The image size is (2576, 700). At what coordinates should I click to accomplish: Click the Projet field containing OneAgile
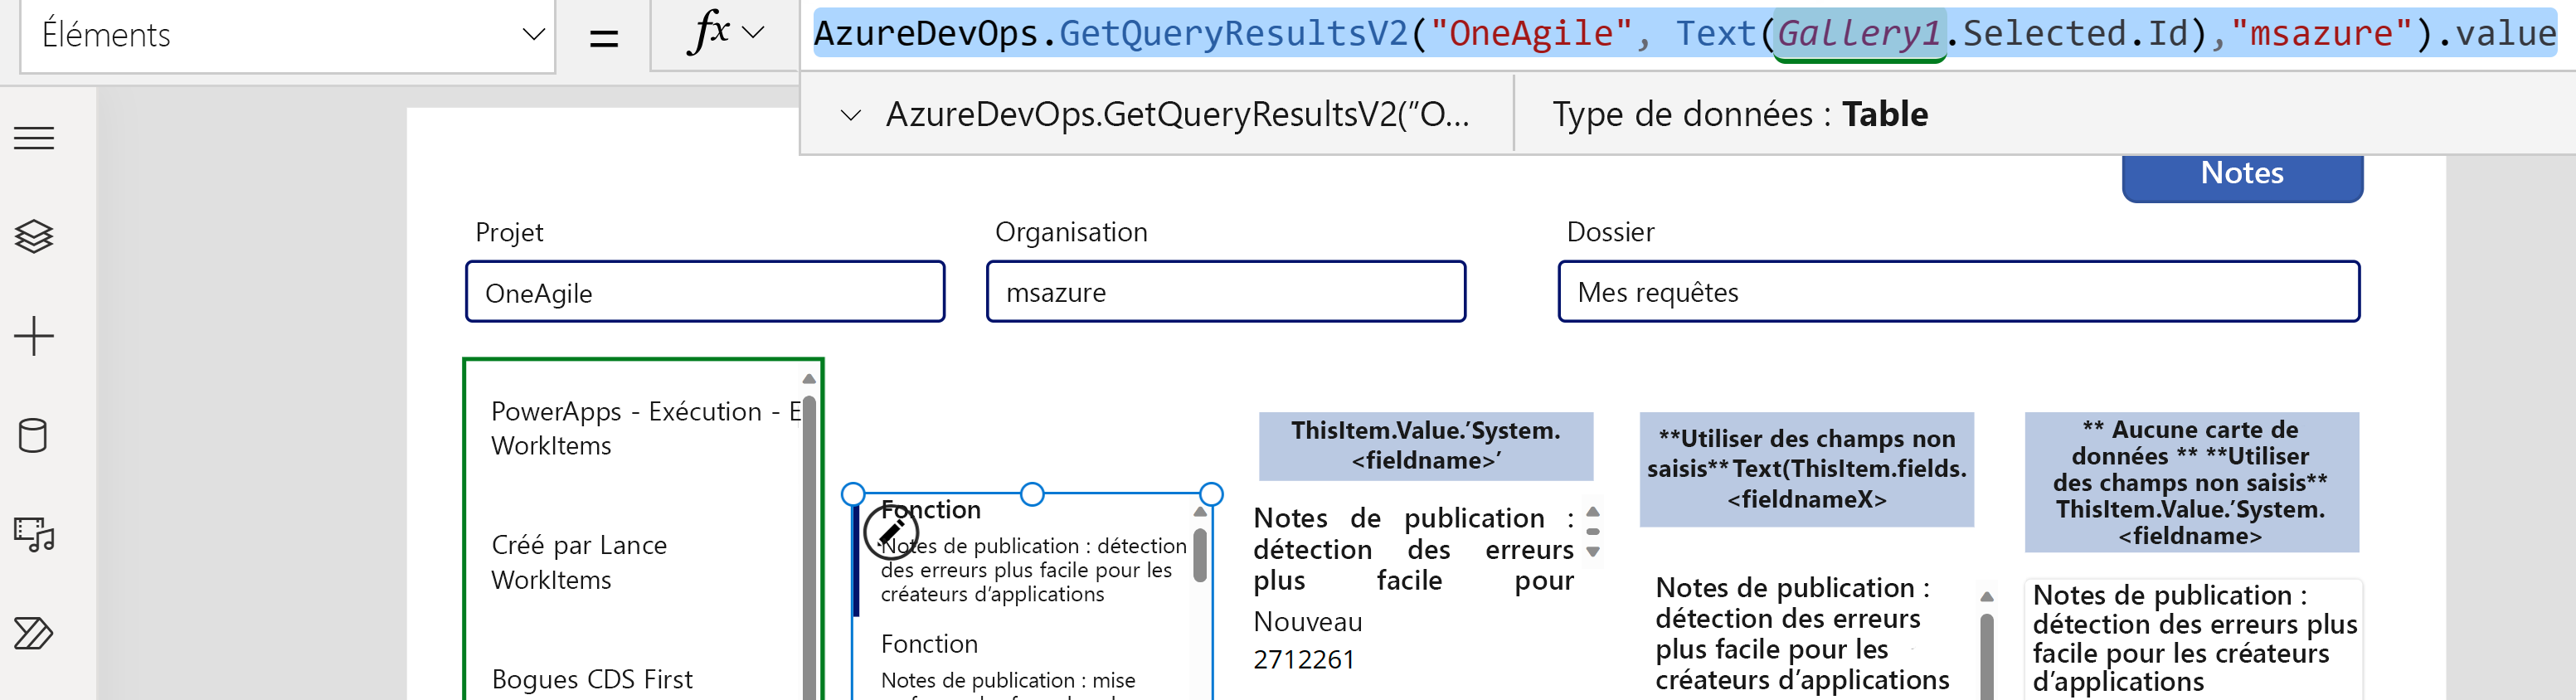point(705,292)
